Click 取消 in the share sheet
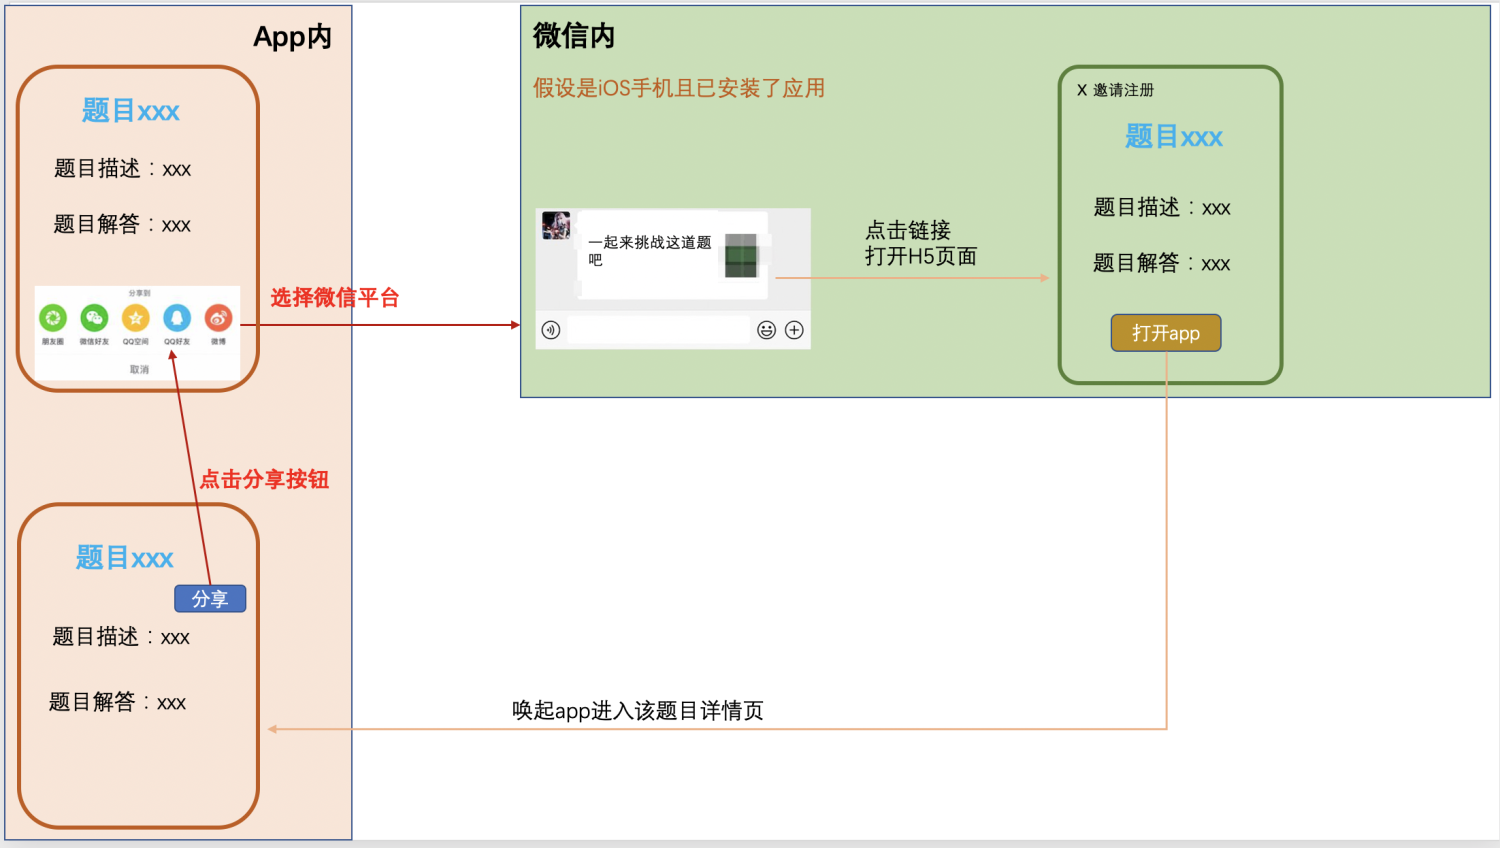Viewport: 1500px width, 848px height. point(139,370)
